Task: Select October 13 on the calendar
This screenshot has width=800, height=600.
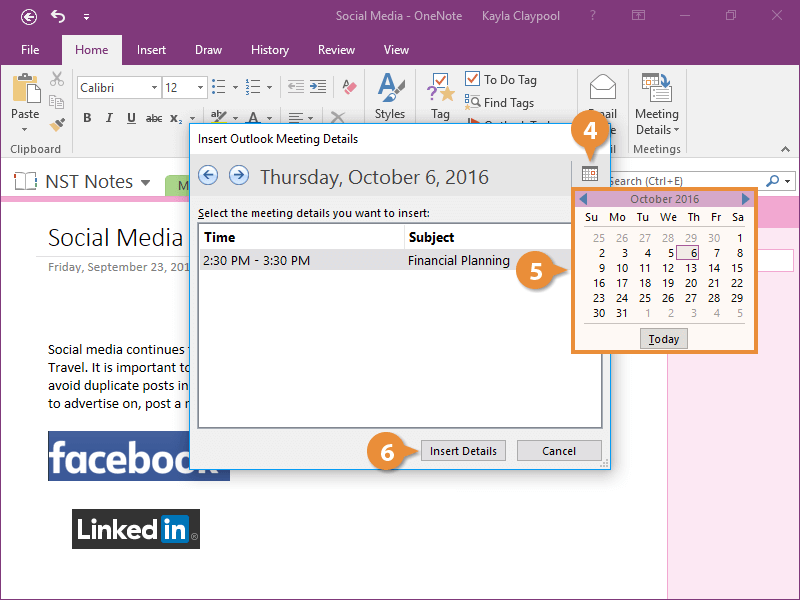Action: pos(691,268)
